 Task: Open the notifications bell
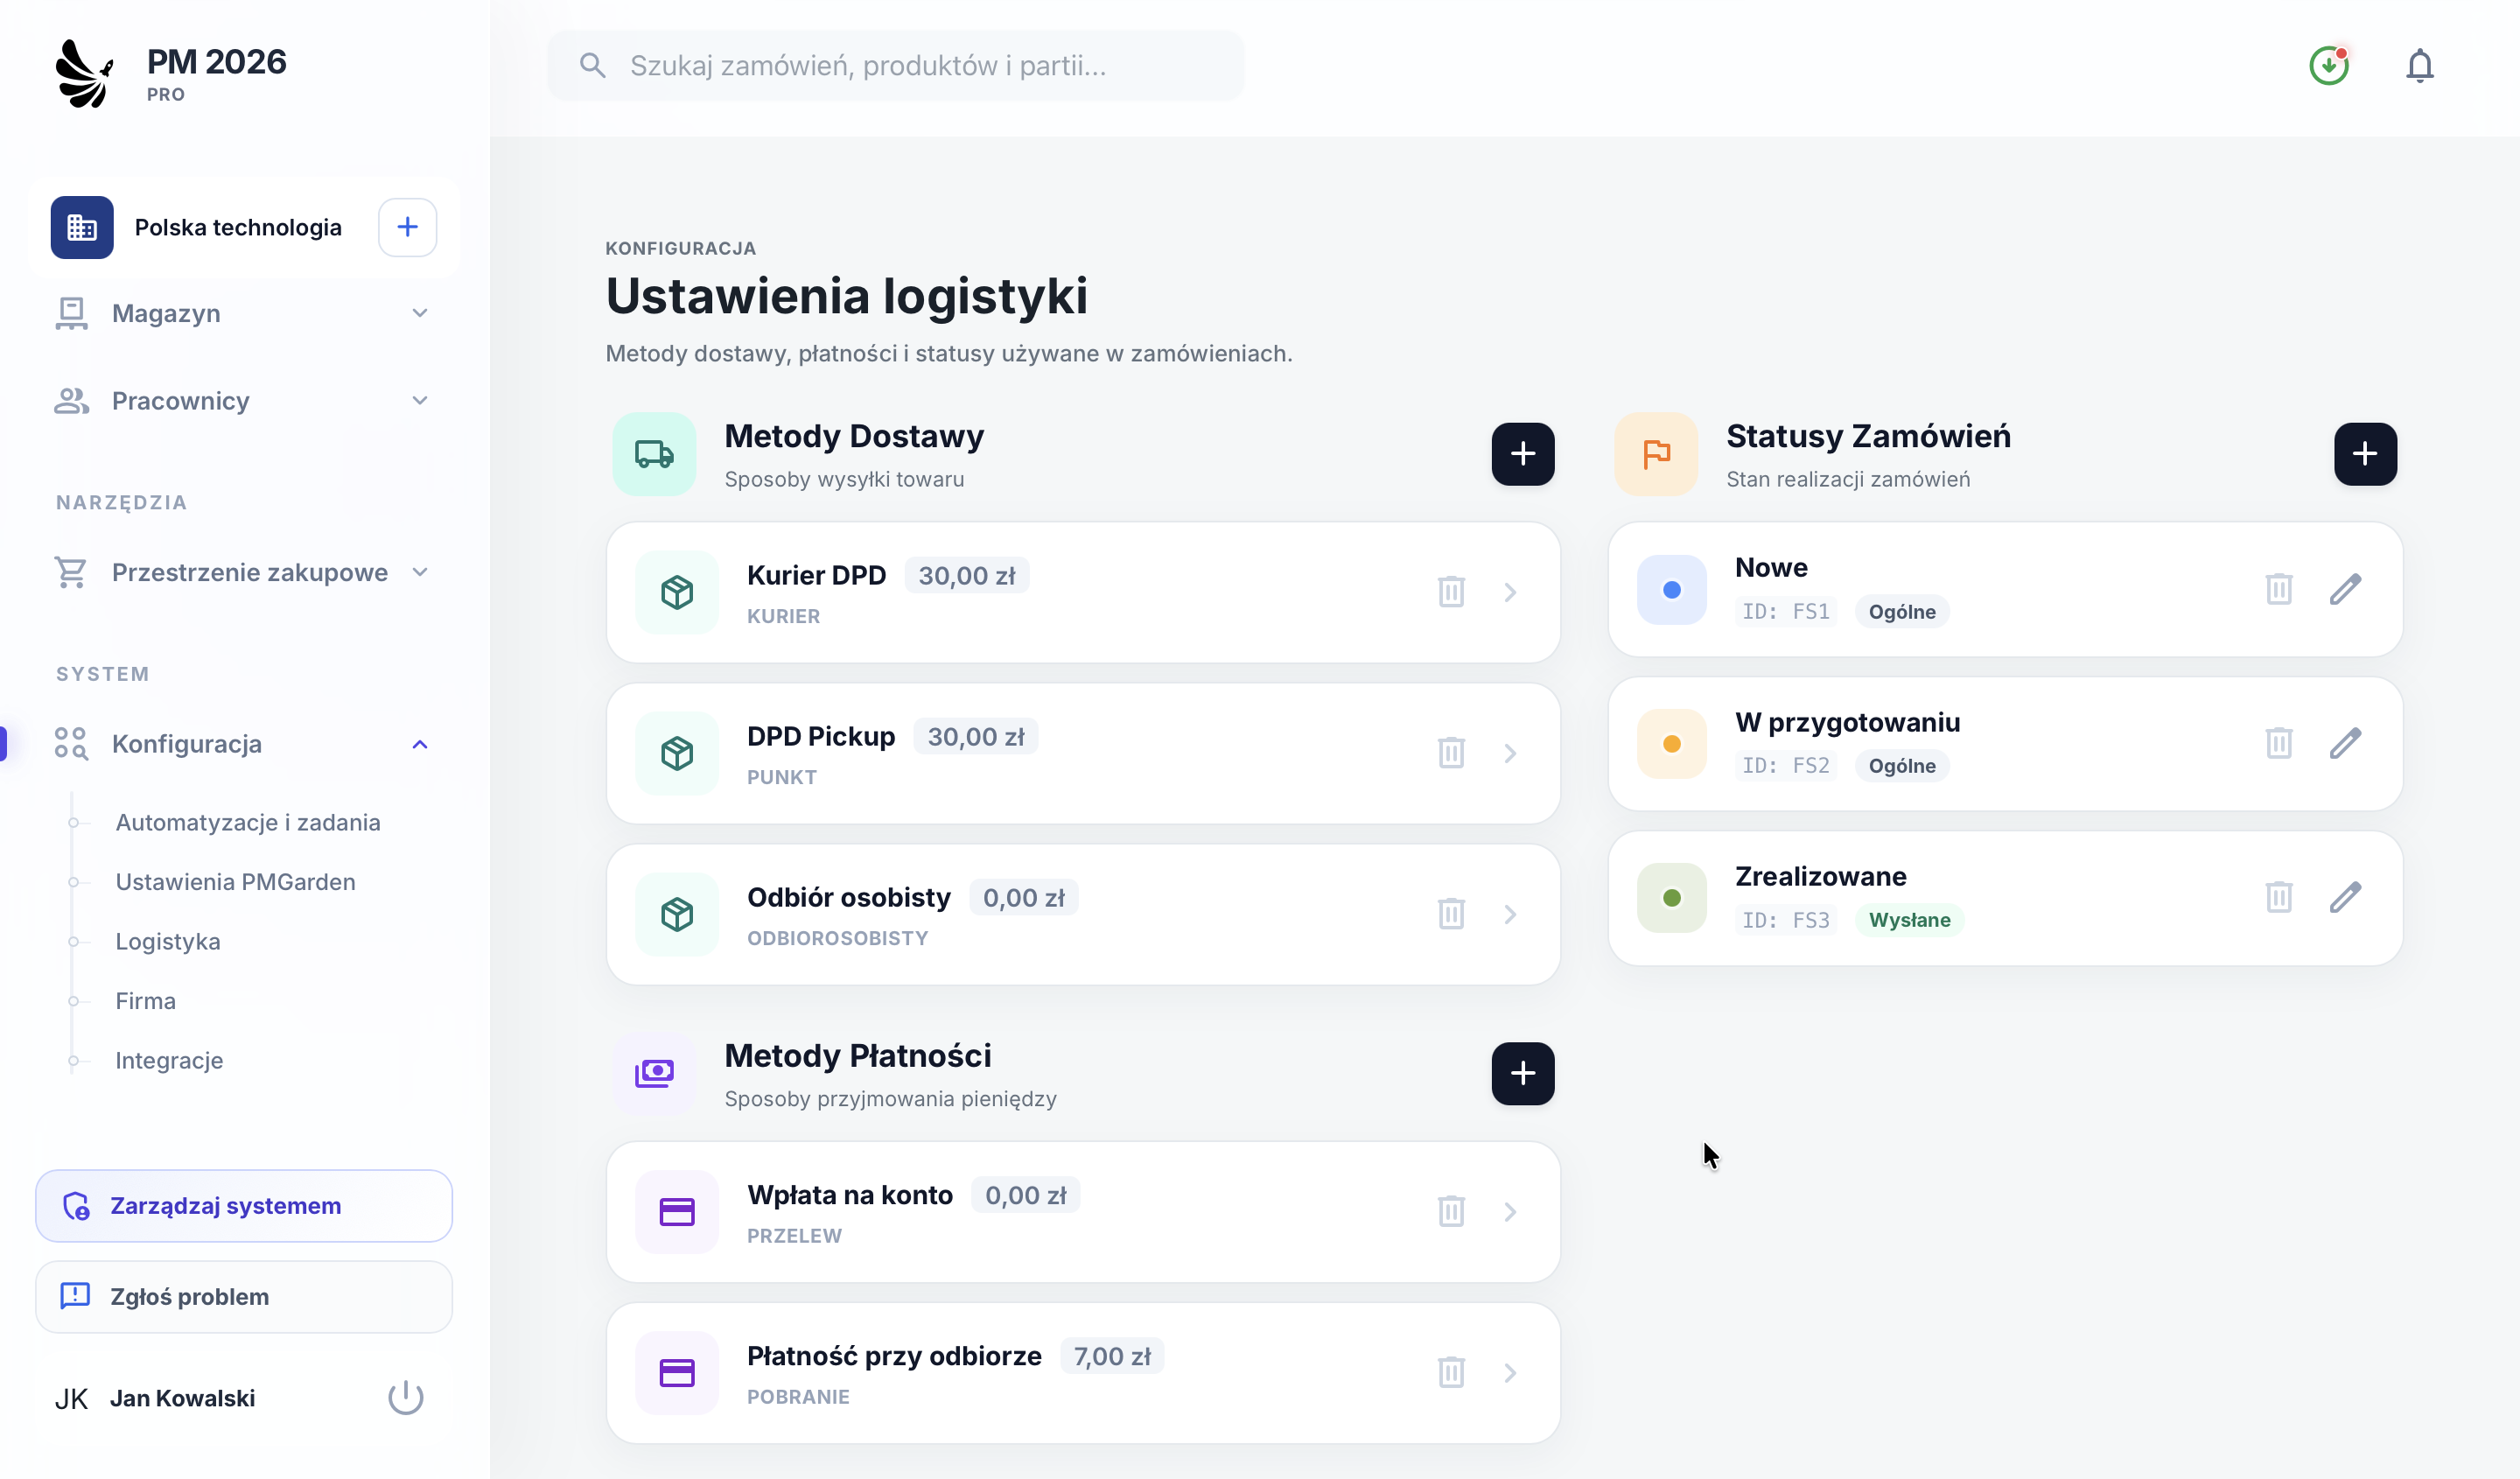coord(2419,66)
